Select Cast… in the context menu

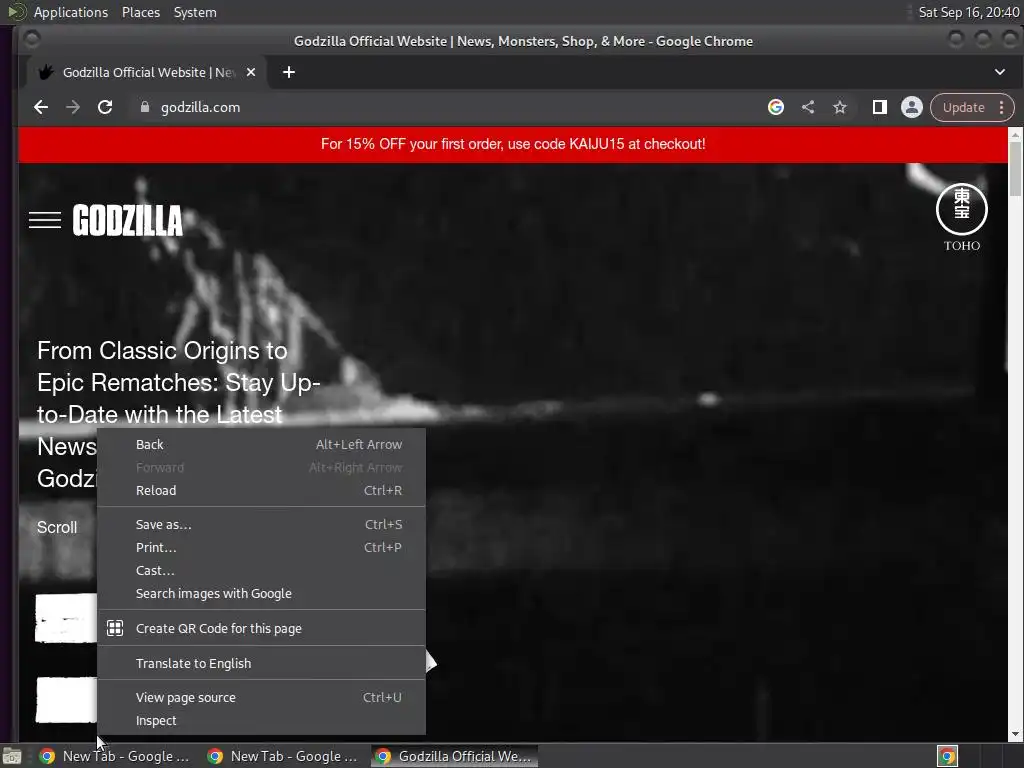pyautogui.click(x=261, y=570)
